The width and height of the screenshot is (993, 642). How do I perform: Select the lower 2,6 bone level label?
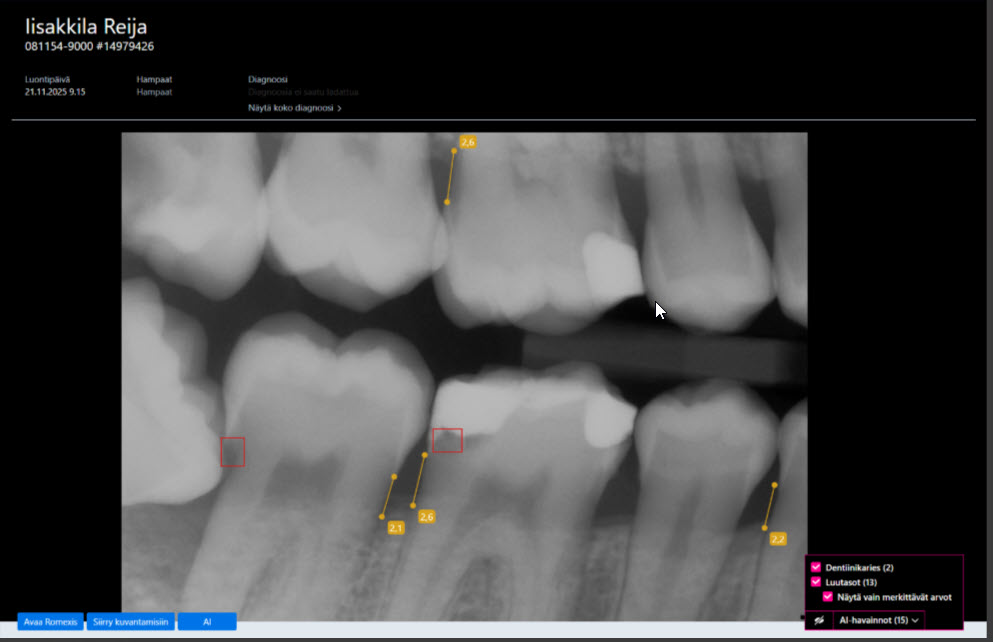pos(427,517)
